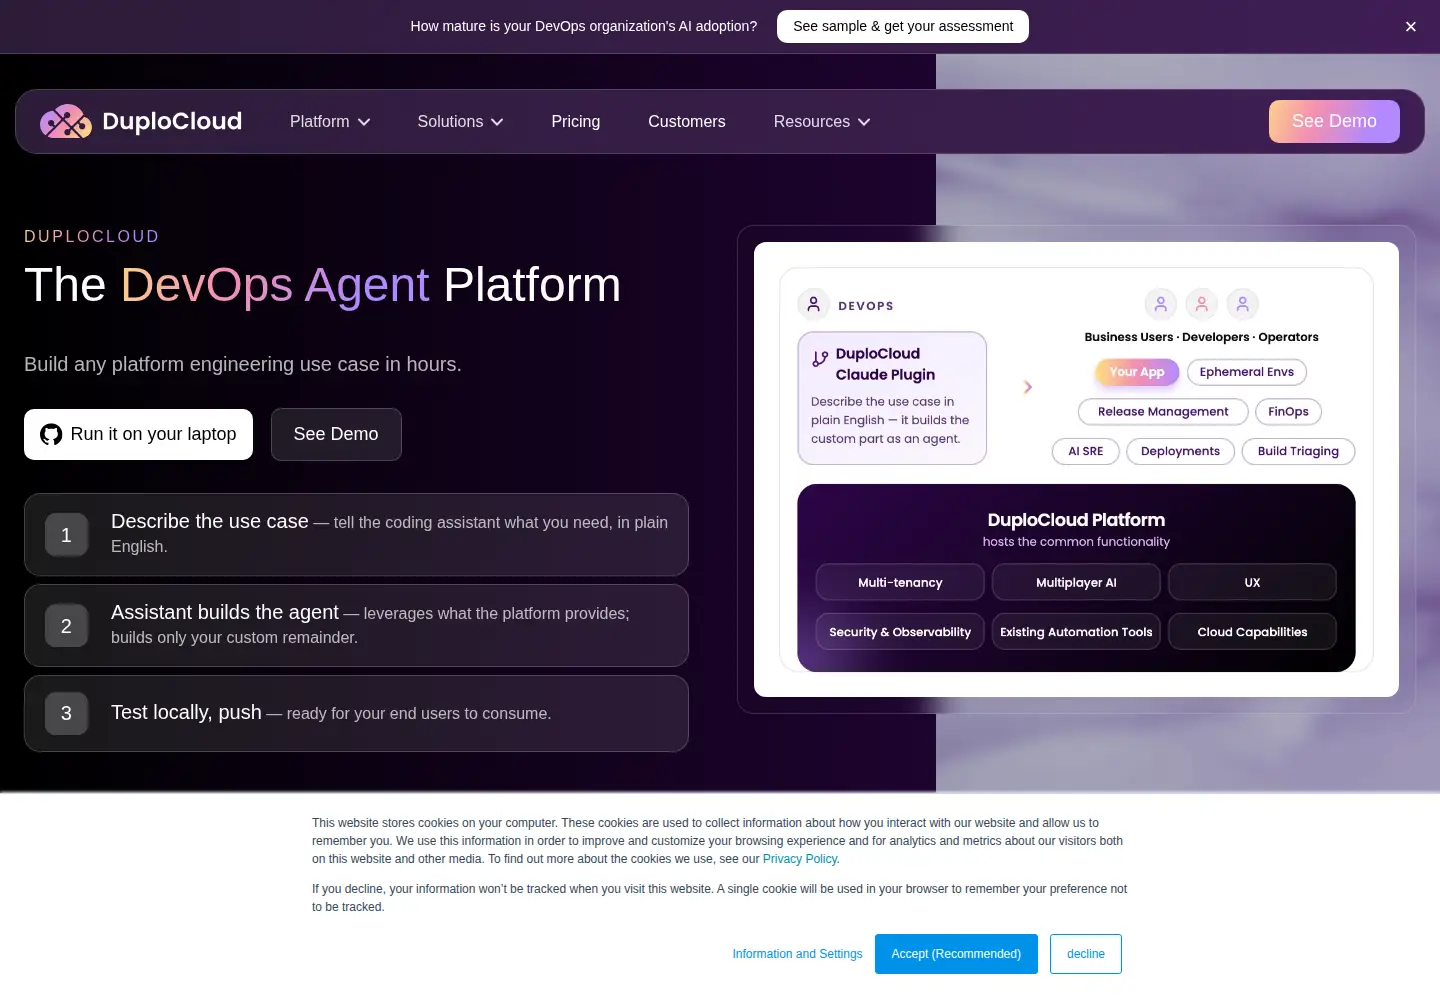
Task: Click the git branch icon beside Claude Plugin
Action: point(820,358)
